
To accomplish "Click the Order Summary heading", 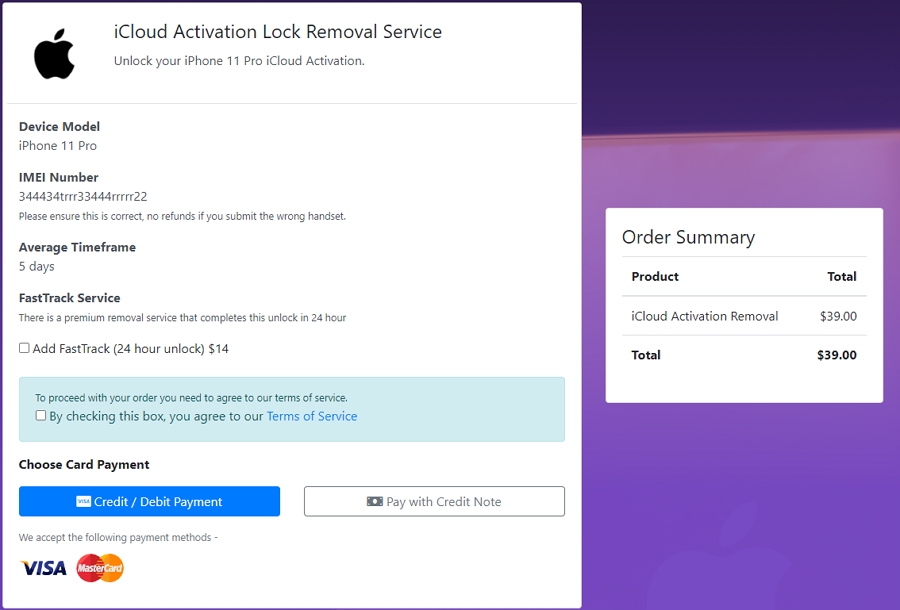I will click(690, 237).
